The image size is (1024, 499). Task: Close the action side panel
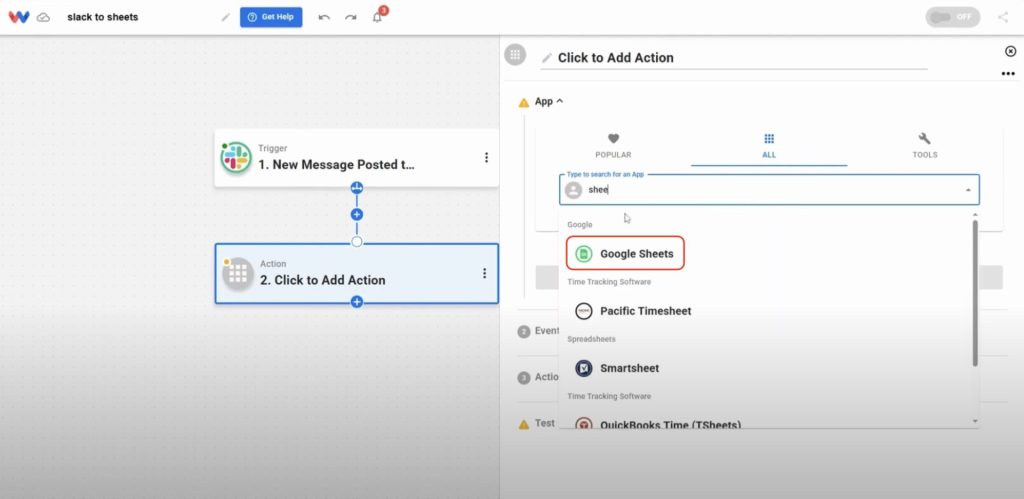1010,51
